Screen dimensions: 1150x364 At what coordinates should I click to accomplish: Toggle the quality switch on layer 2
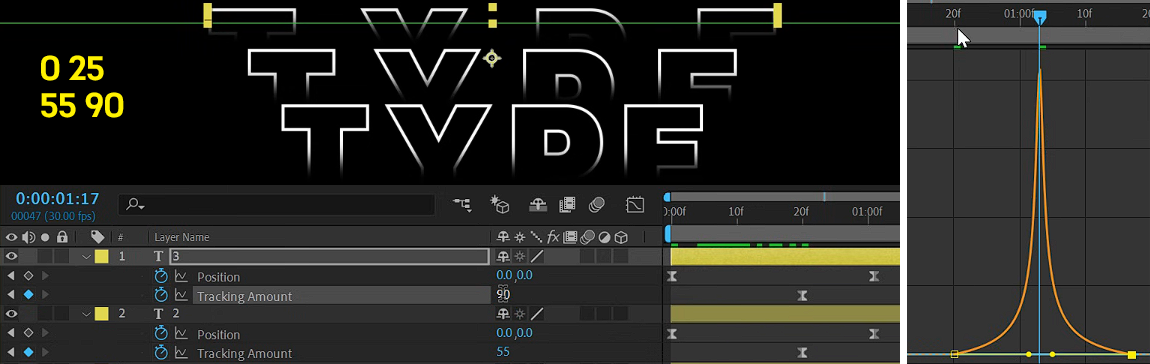point(537,313)
